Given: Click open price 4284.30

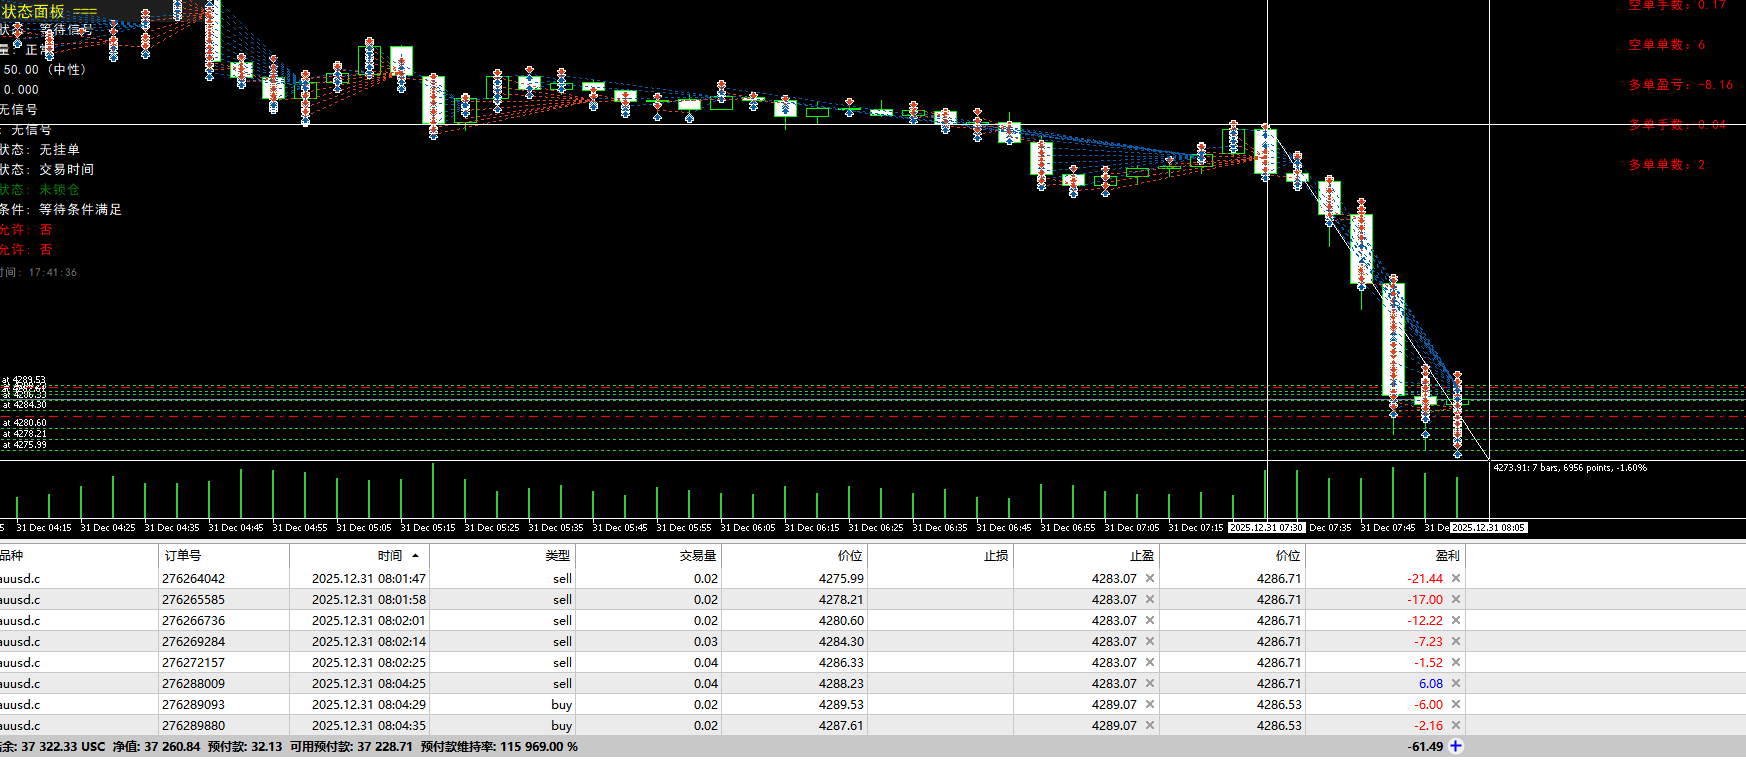Looking at the screenshot, I should pos(841,641).
